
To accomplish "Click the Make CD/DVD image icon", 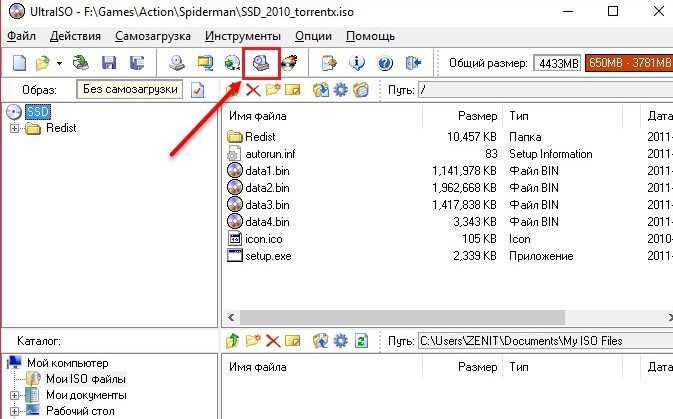I will coord(176,63).
